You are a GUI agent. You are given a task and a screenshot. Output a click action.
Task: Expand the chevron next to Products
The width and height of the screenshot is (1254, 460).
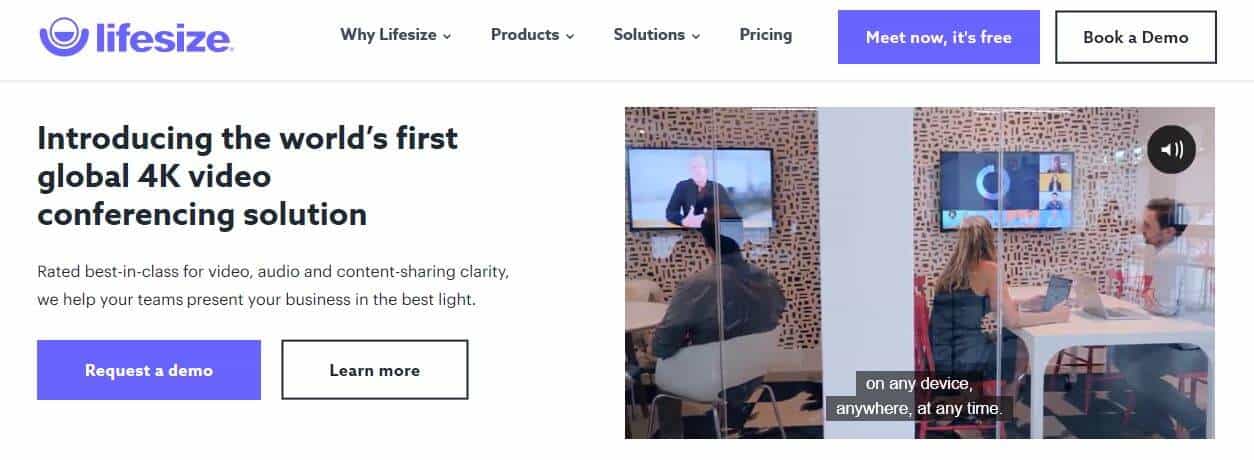(570, 37)
